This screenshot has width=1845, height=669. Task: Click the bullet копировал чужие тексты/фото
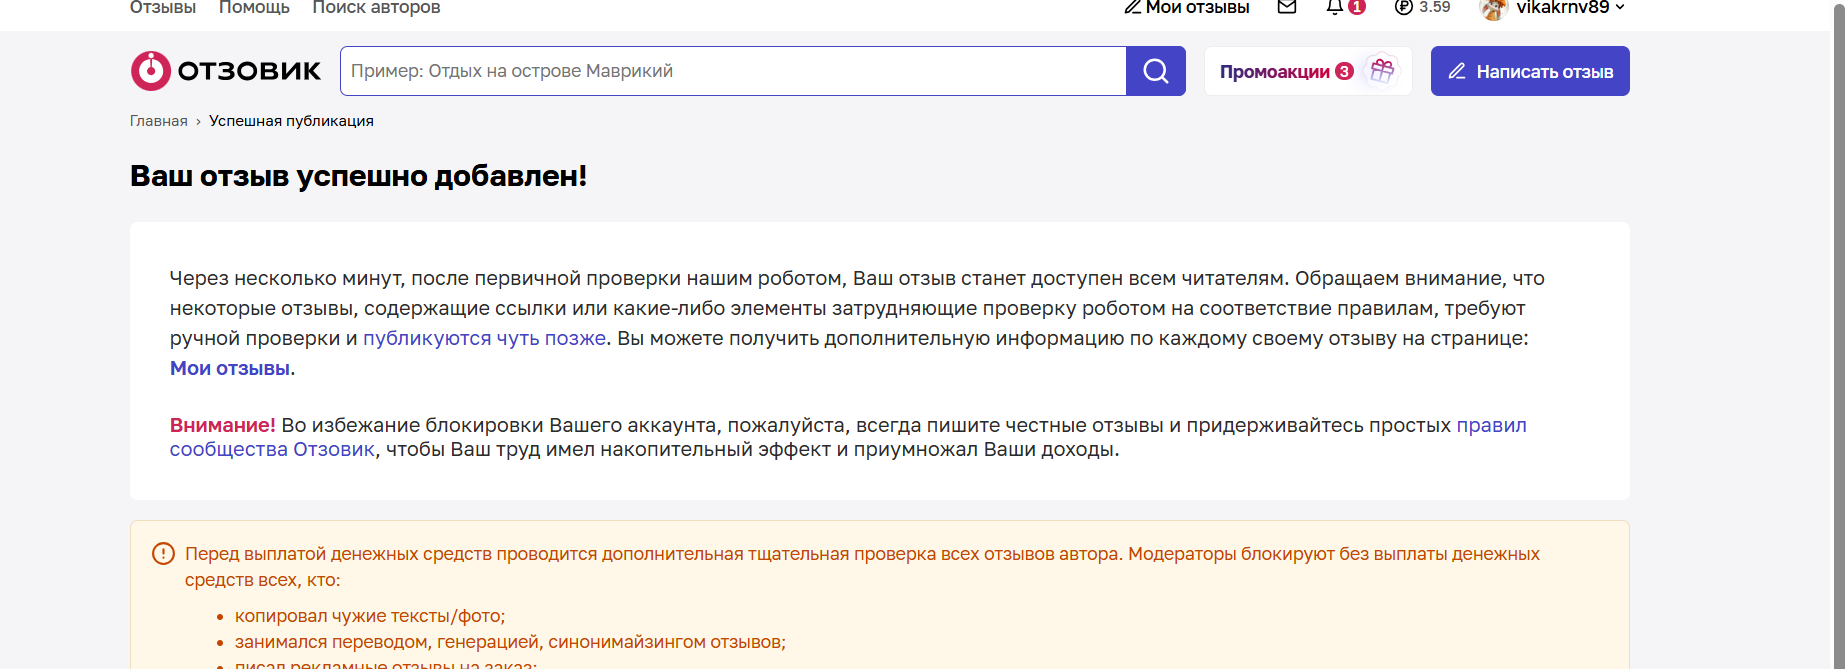pyautogui.click(x=370, y=616)
